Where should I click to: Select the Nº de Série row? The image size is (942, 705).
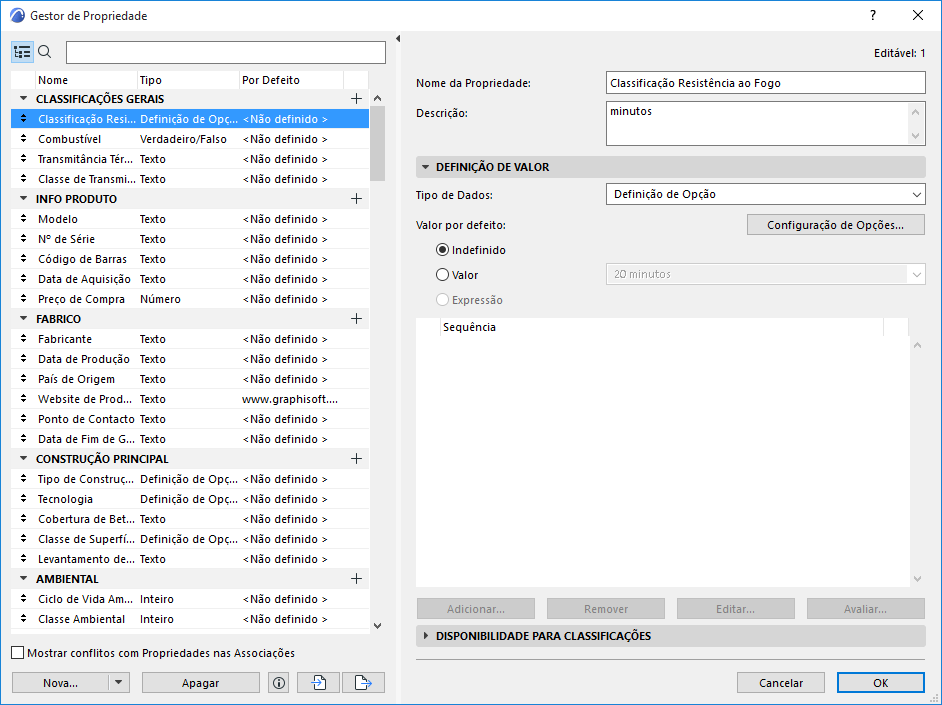tap(190, 239)
